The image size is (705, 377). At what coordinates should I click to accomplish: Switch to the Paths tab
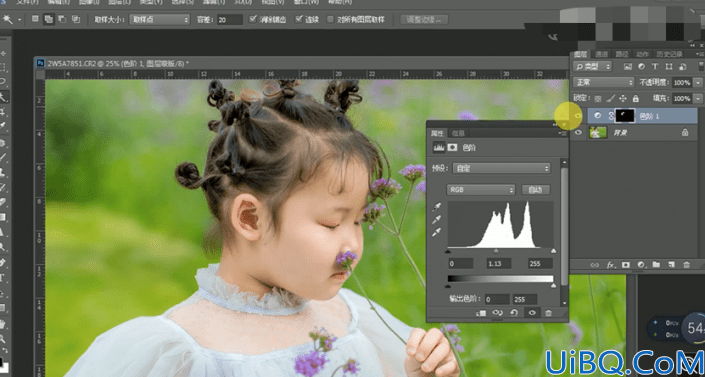(x=622, y=54)
